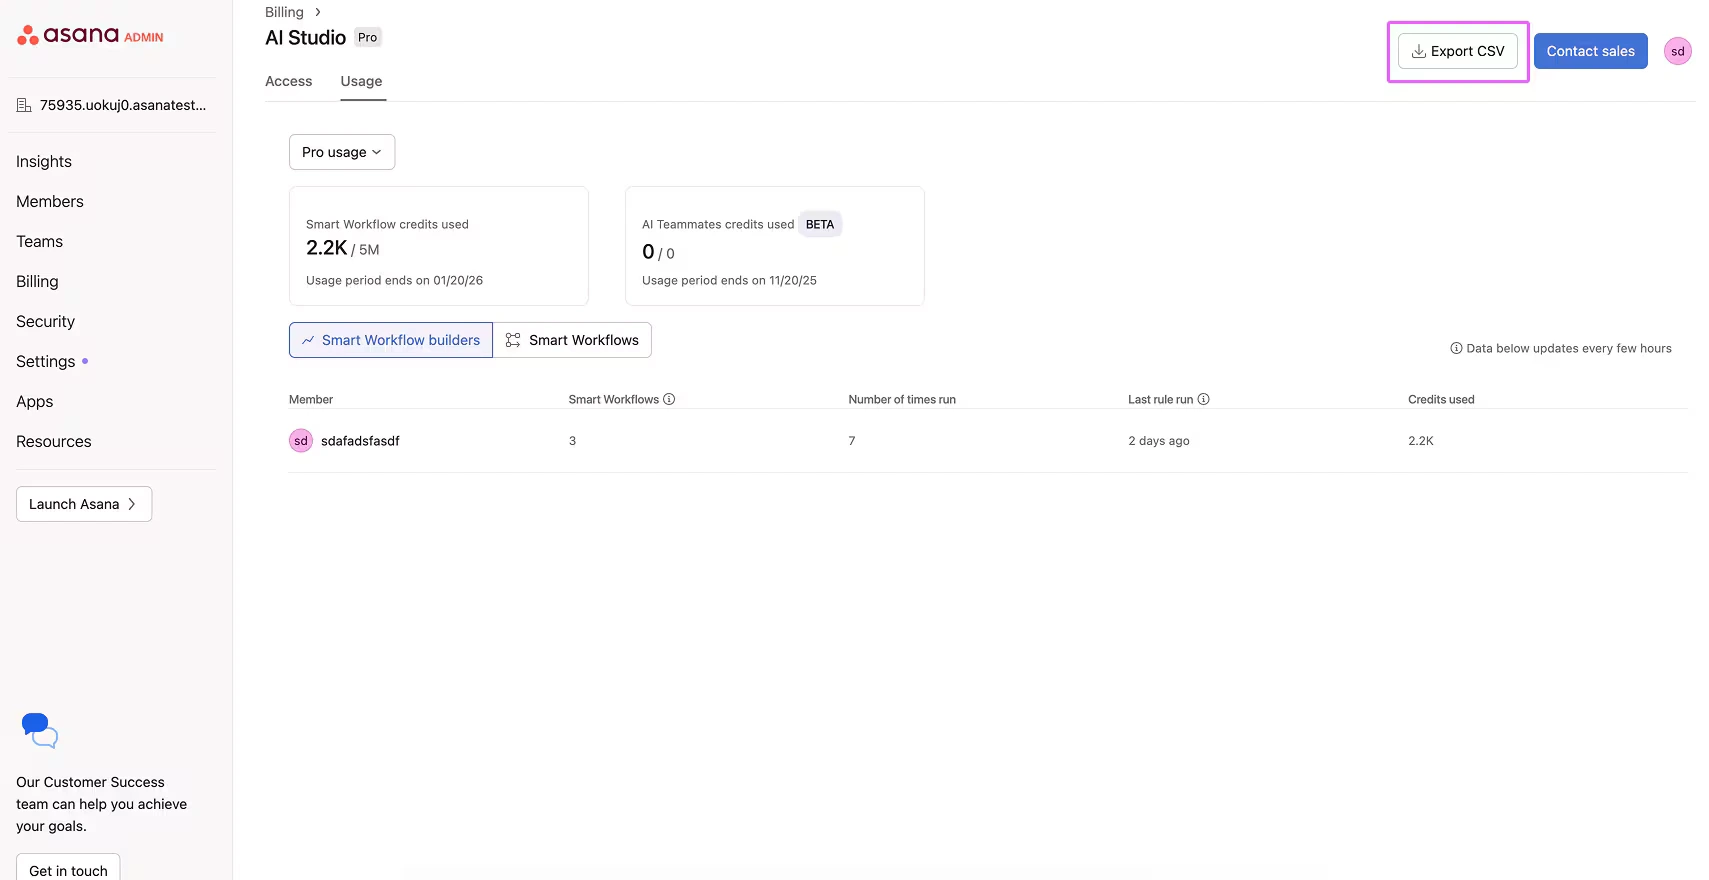Click the download icon on Export CSV
Image resolution: width=1709 pixels, height=880 pixels.
coord(1418,50)
